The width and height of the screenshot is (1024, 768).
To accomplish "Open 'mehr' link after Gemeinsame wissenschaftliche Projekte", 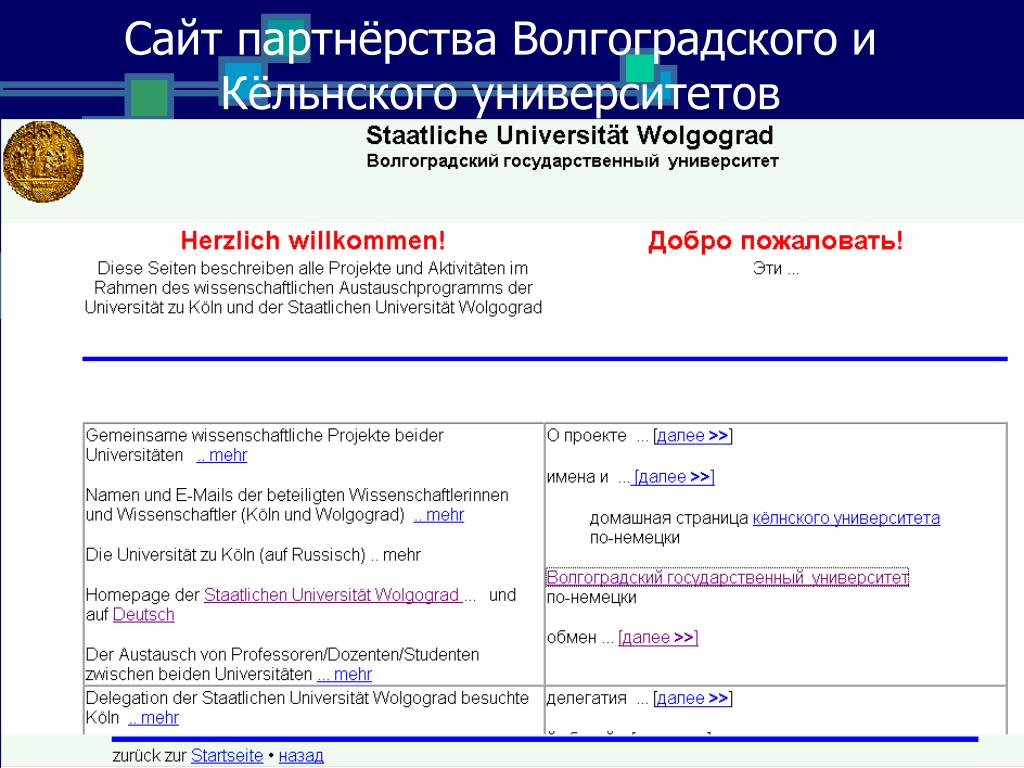I will pos(222,455).
